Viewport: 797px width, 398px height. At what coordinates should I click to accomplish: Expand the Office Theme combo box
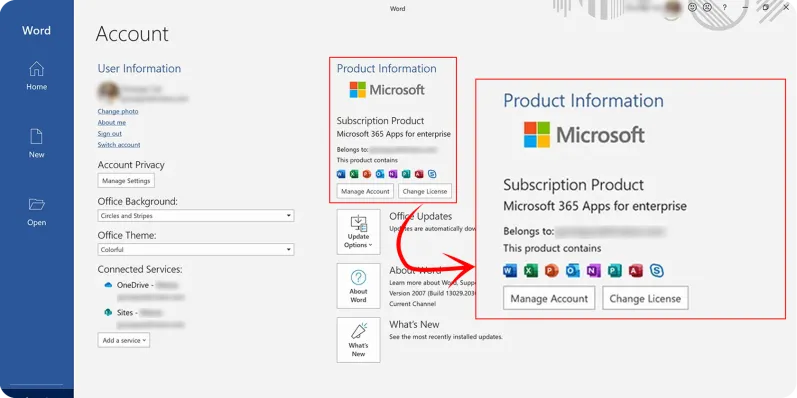[196, 250]
